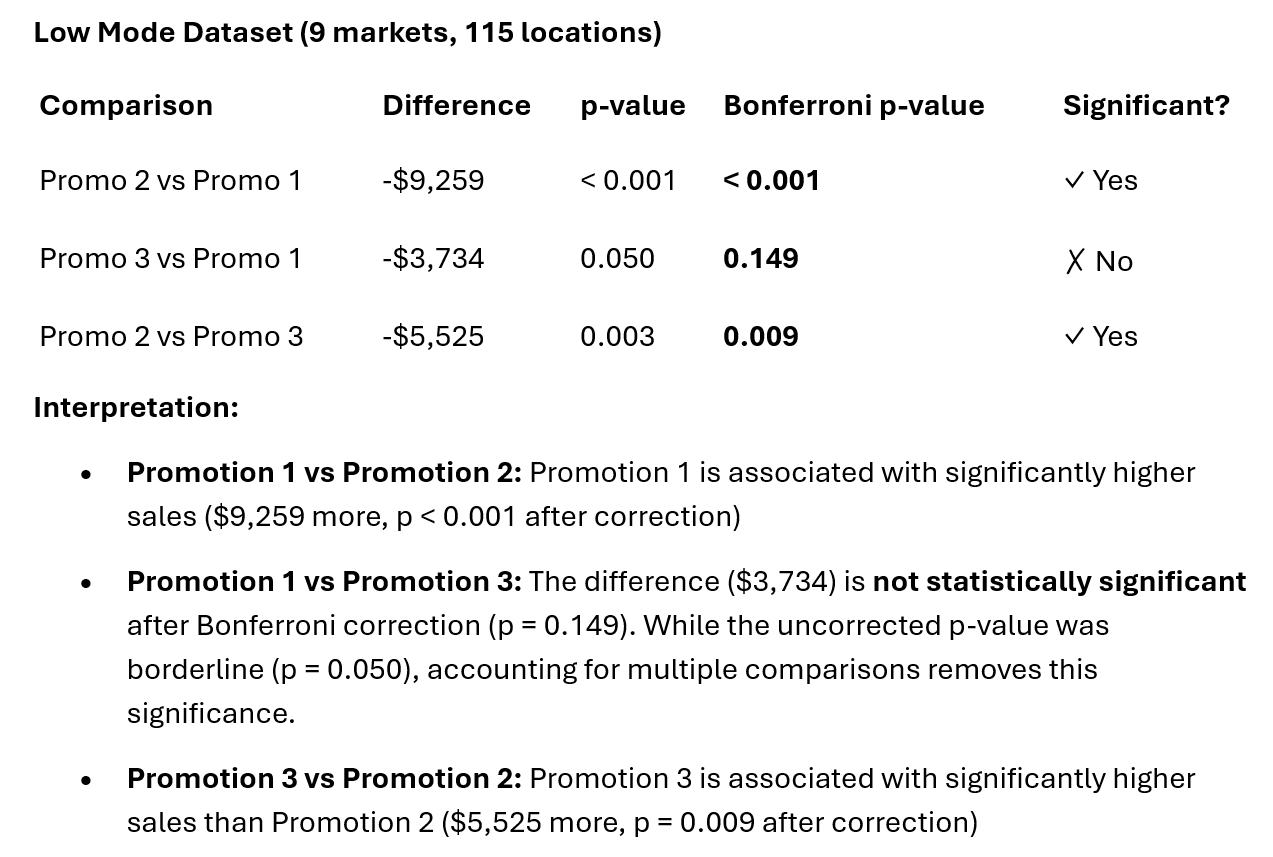This screenshot has height=857, width=1273.
Task: Click the bold "Promotion 3 vs Promotion 2:" text
Action: (324, 778)
